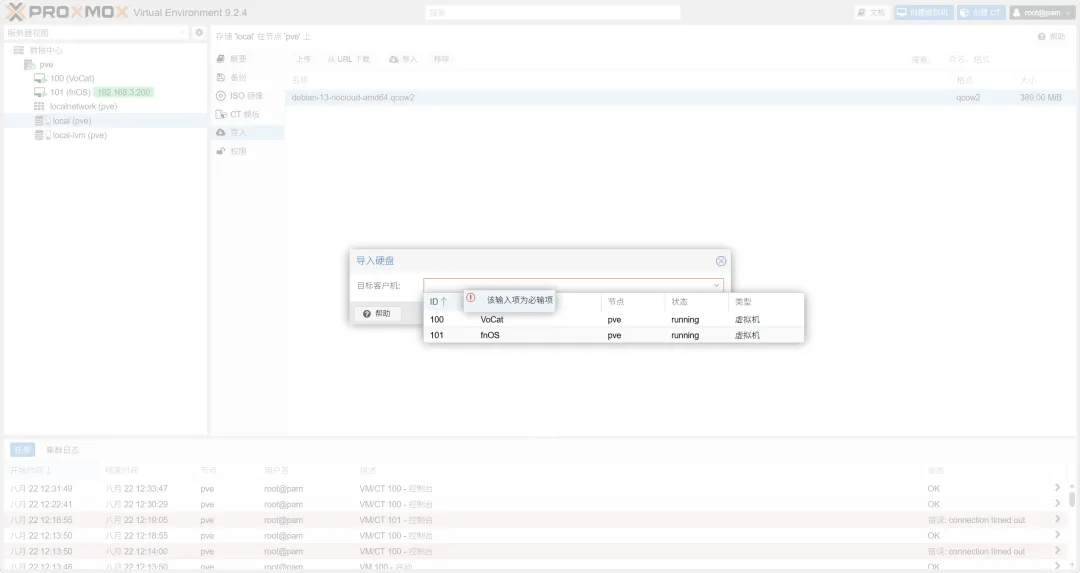
Task: Open the root@pam user menu
Action: pyautogui.click(x=1041, y=12)
